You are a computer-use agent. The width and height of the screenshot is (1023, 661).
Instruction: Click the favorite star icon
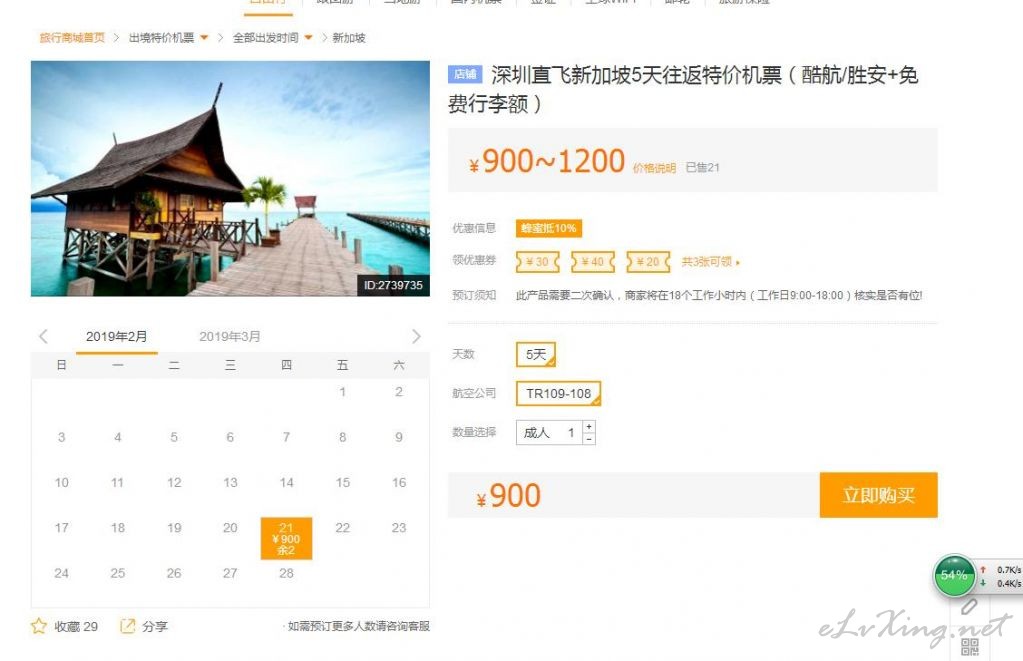tap(39, 626)
